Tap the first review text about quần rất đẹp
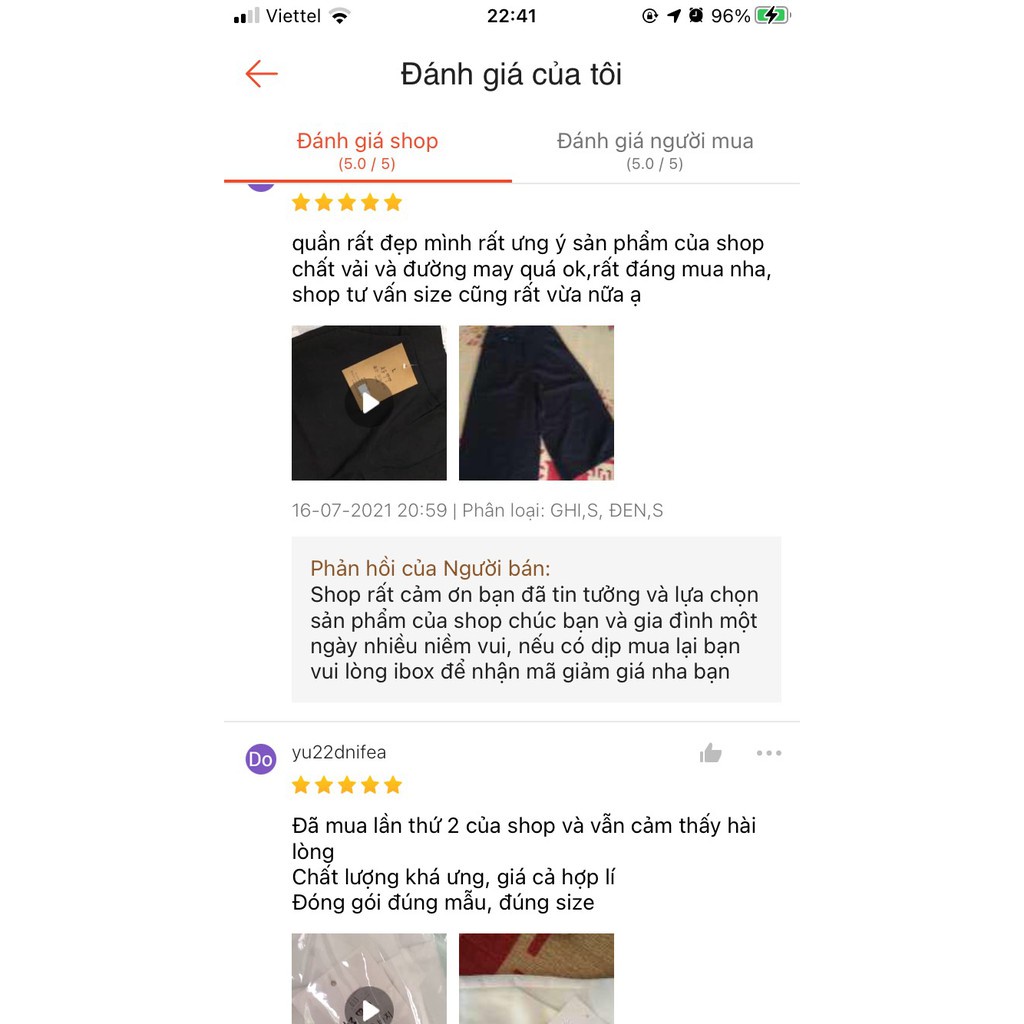 pyautogui.click(x=532, y=268)
